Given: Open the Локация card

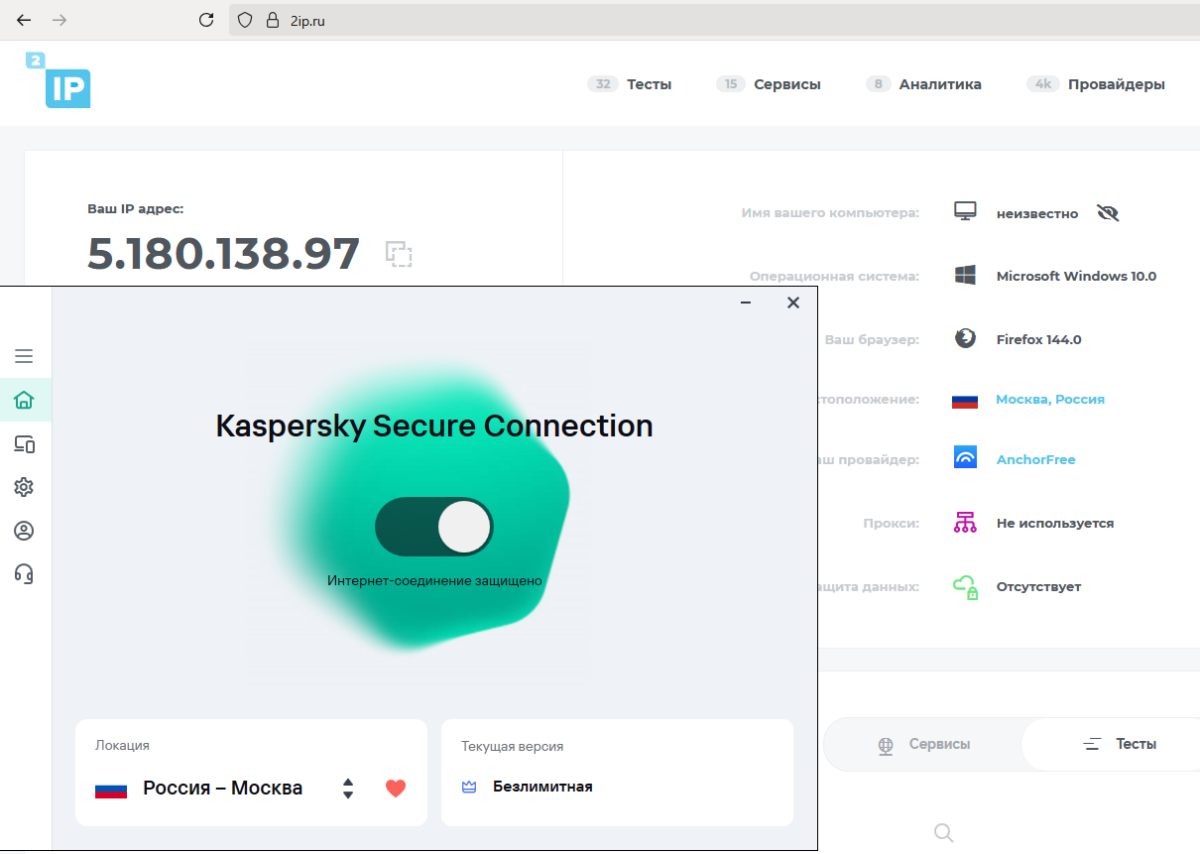Looking at the screenshot, I should coord(251,772).
